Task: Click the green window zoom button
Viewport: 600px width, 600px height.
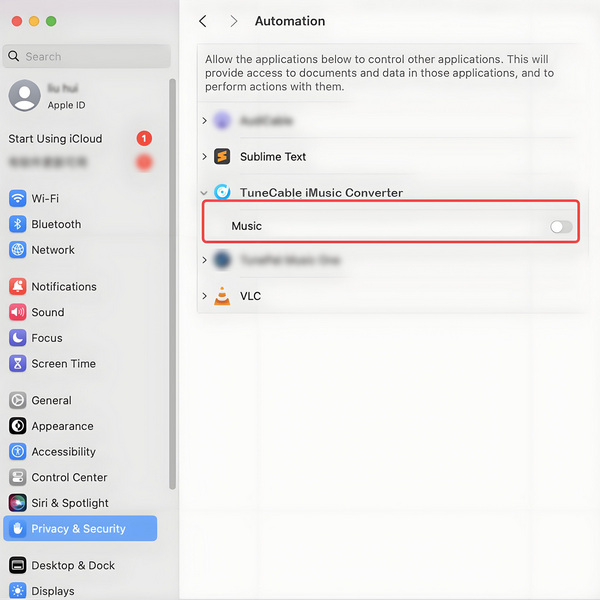Action: pyautogui.click(x=51, y=21)
